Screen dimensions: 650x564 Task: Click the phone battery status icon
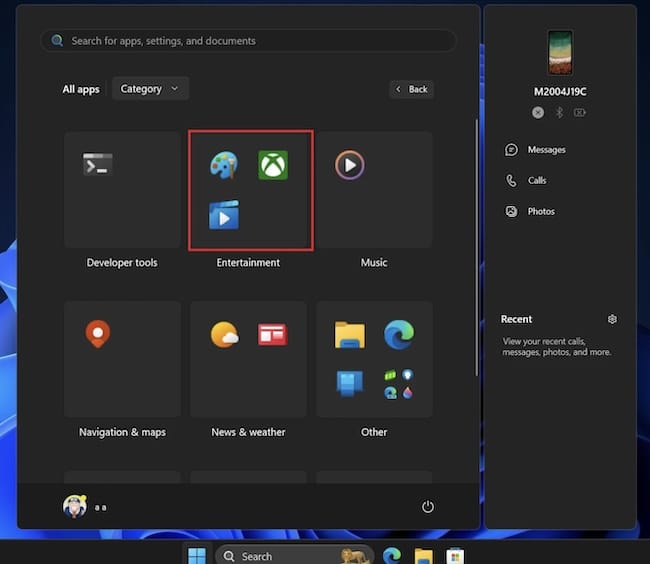pos(580,112)
